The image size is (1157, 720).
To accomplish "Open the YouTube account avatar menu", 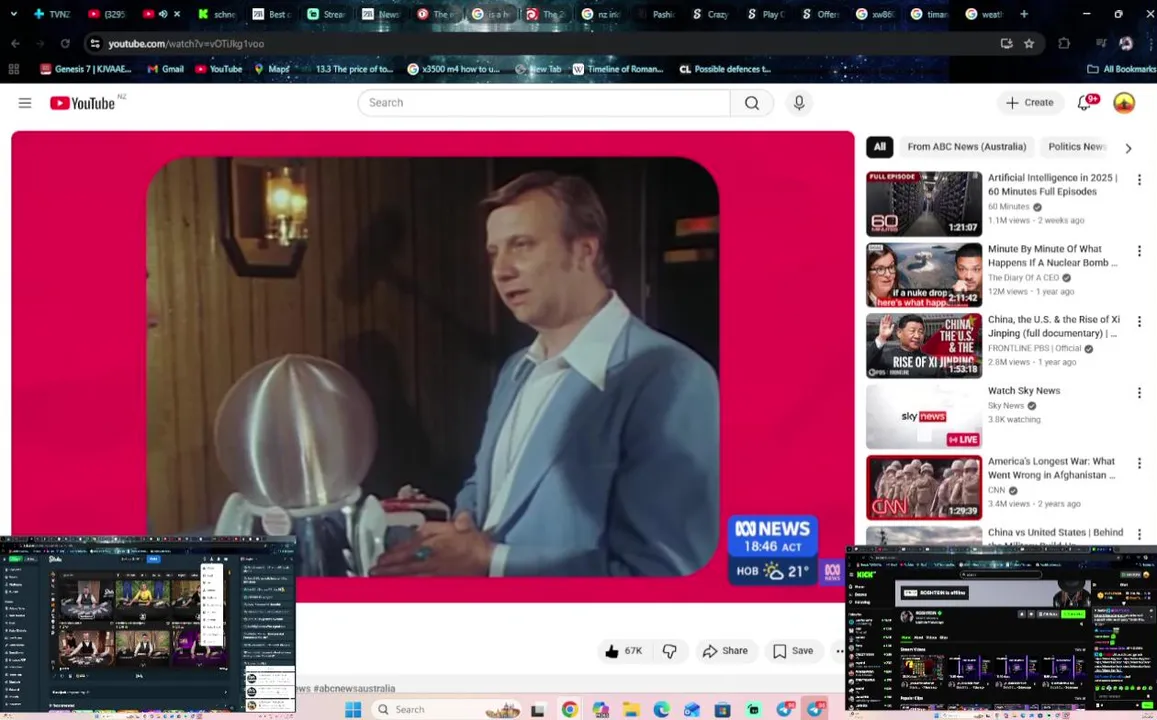I will [x=1124, y=103].
